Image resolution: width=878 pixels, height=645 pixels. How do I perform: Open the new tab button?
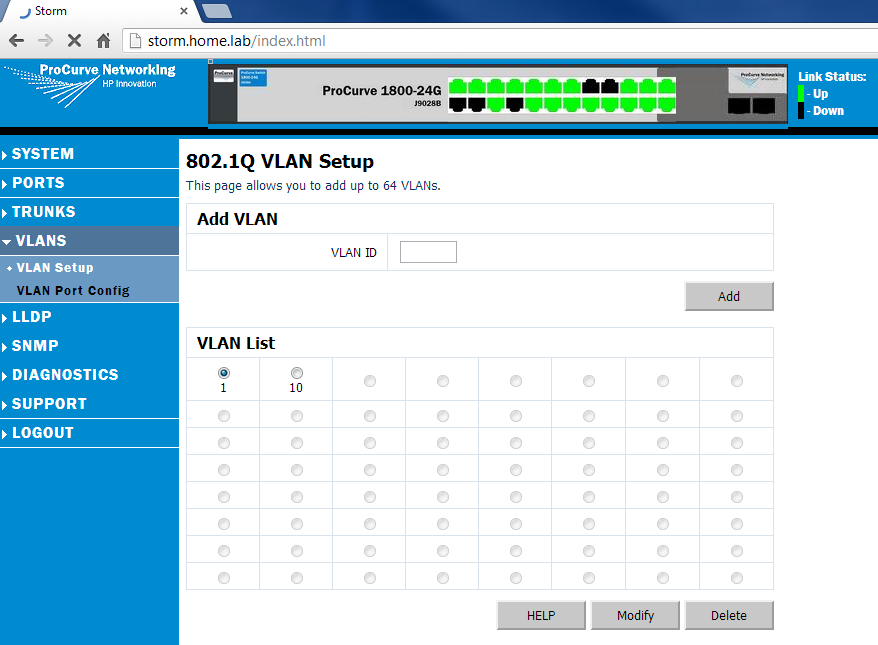pyautogui.click(x=216, y=11)
